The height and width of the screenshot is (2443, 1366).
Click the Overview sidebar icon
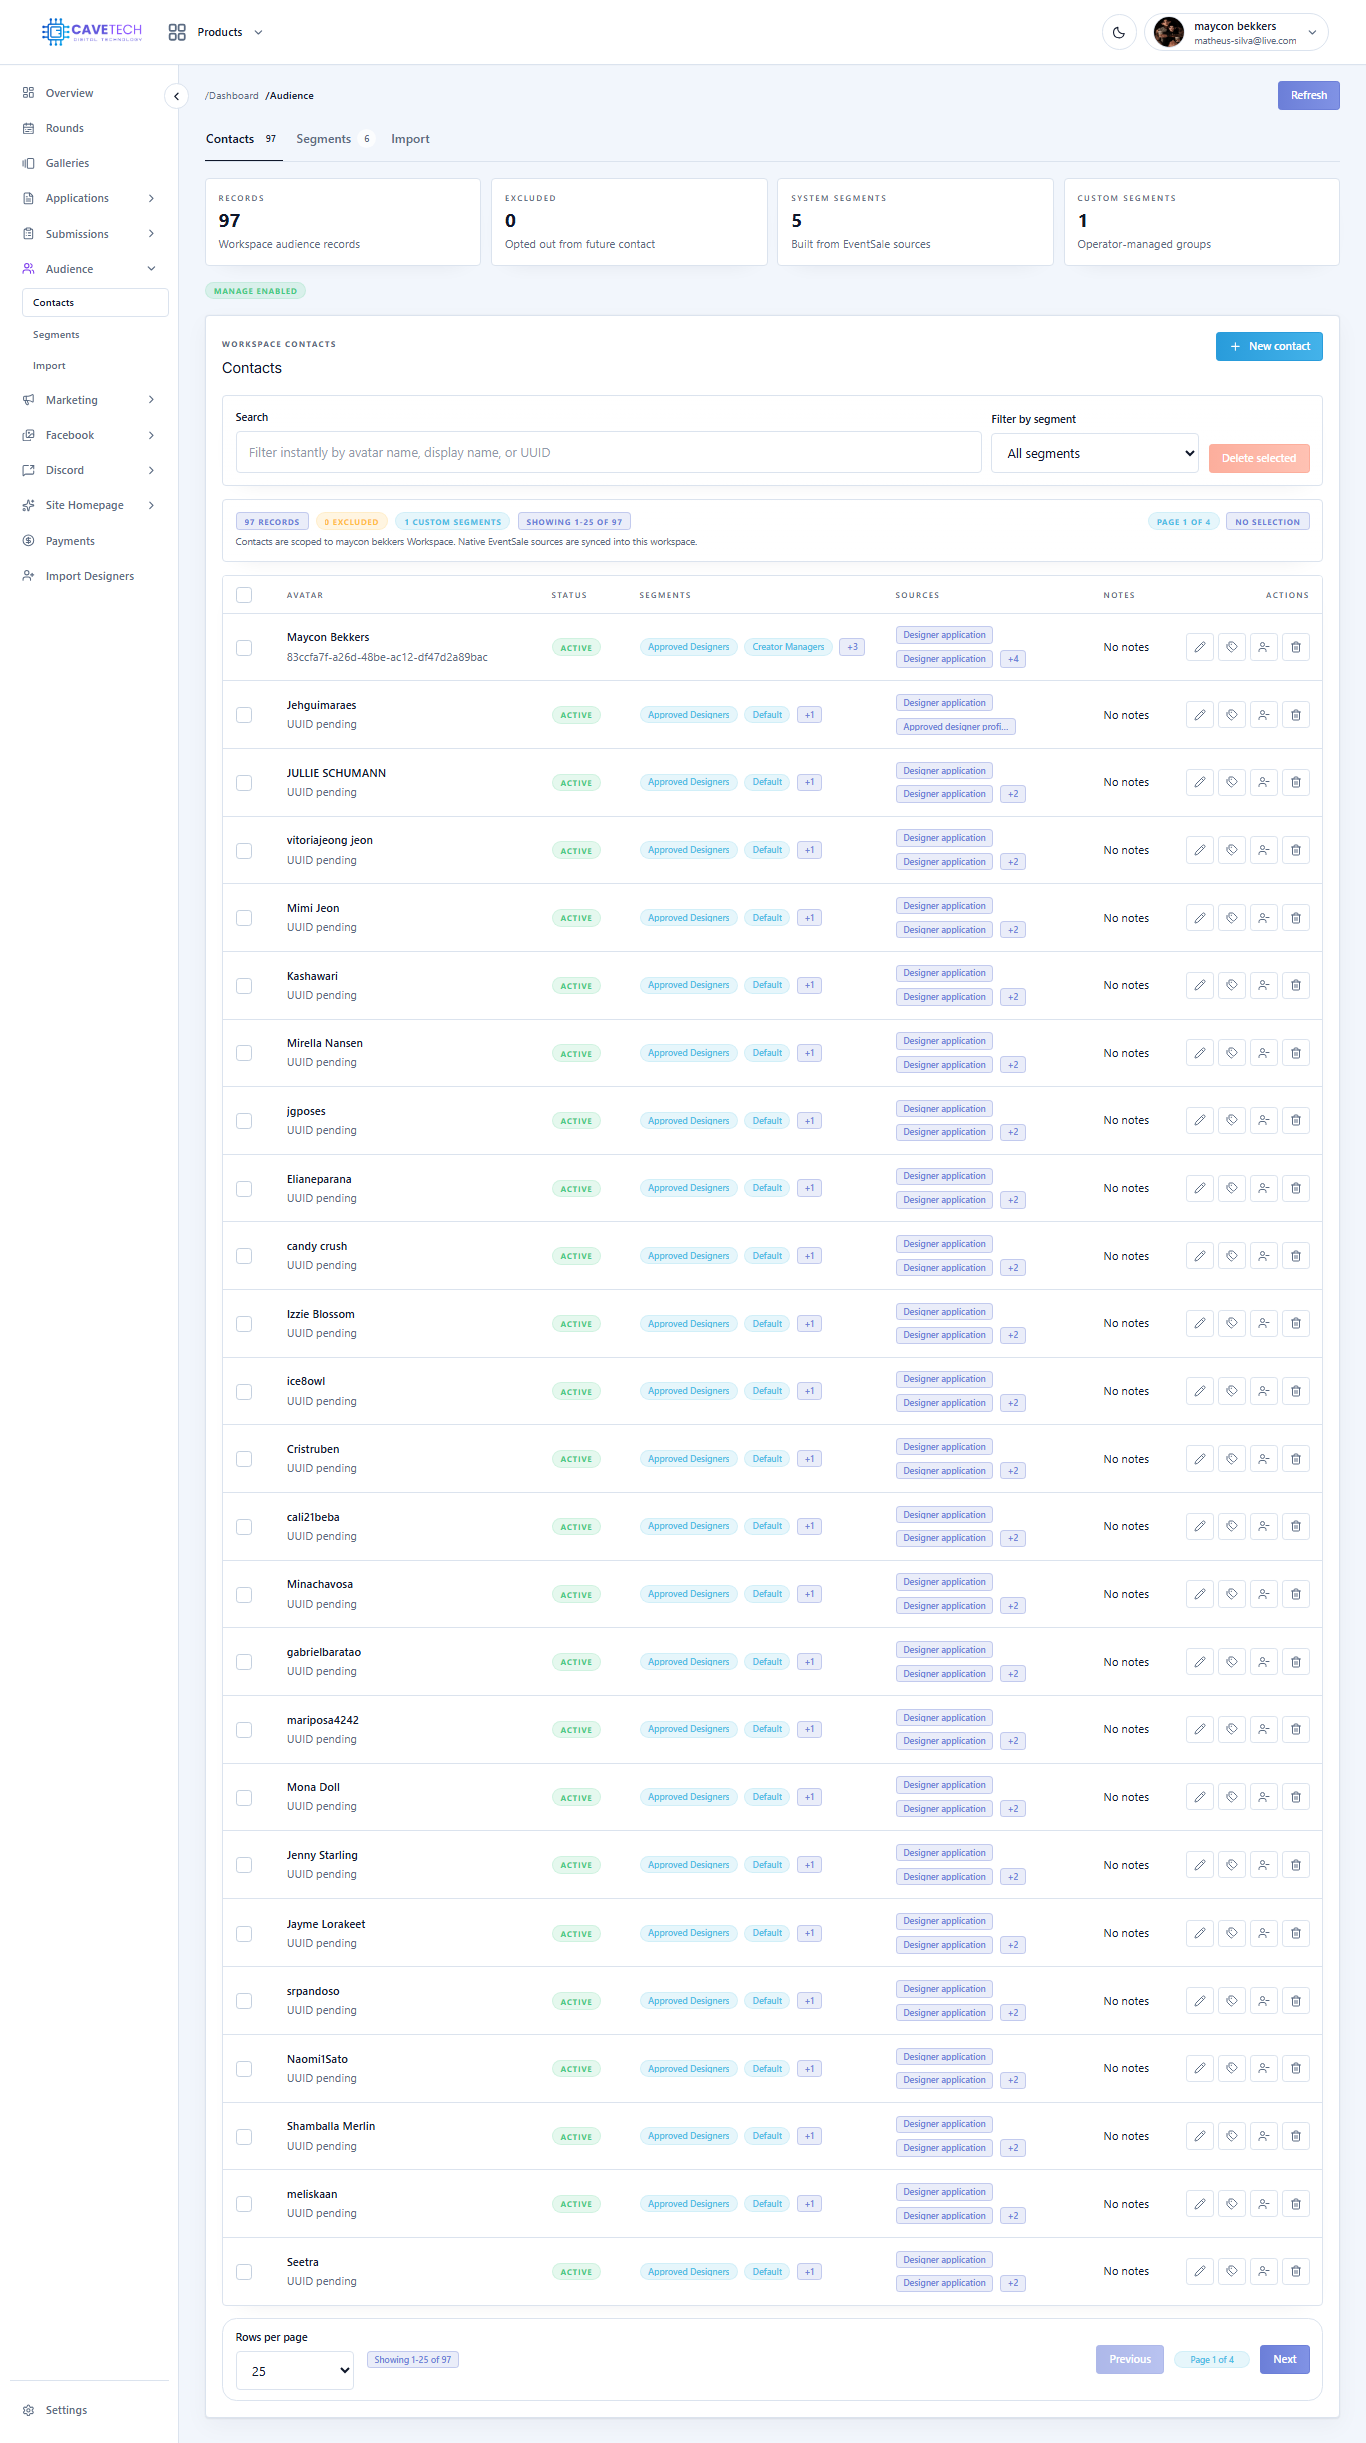coord(28,93)
